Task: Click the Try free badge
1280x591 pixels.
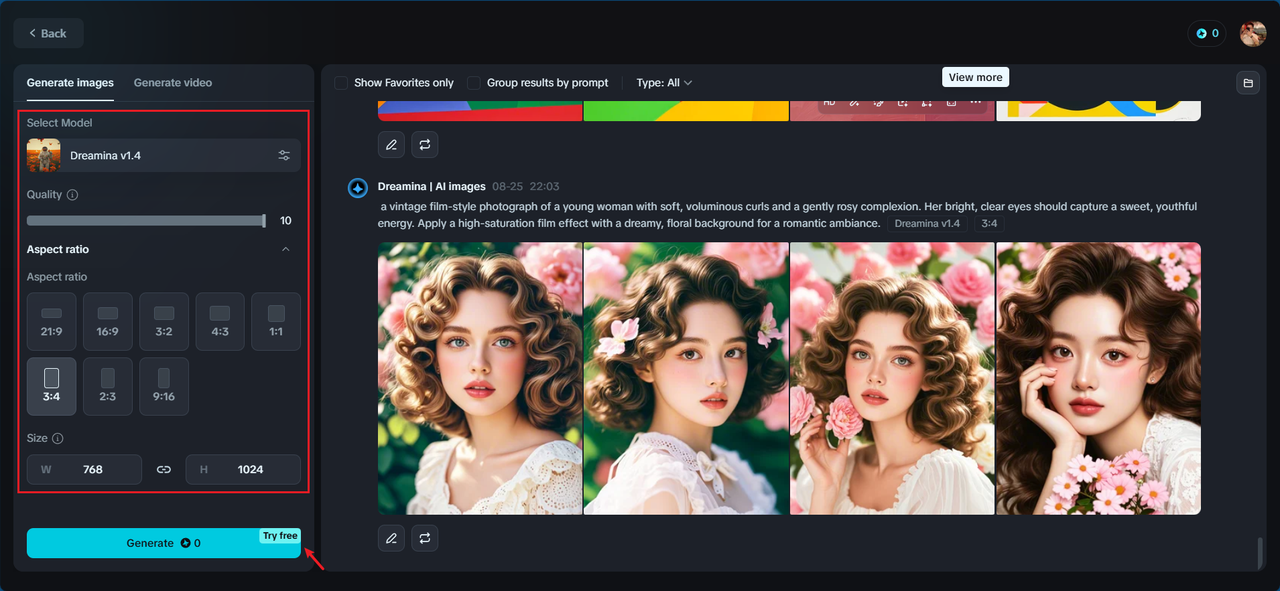Action: (x=280, y=536)
